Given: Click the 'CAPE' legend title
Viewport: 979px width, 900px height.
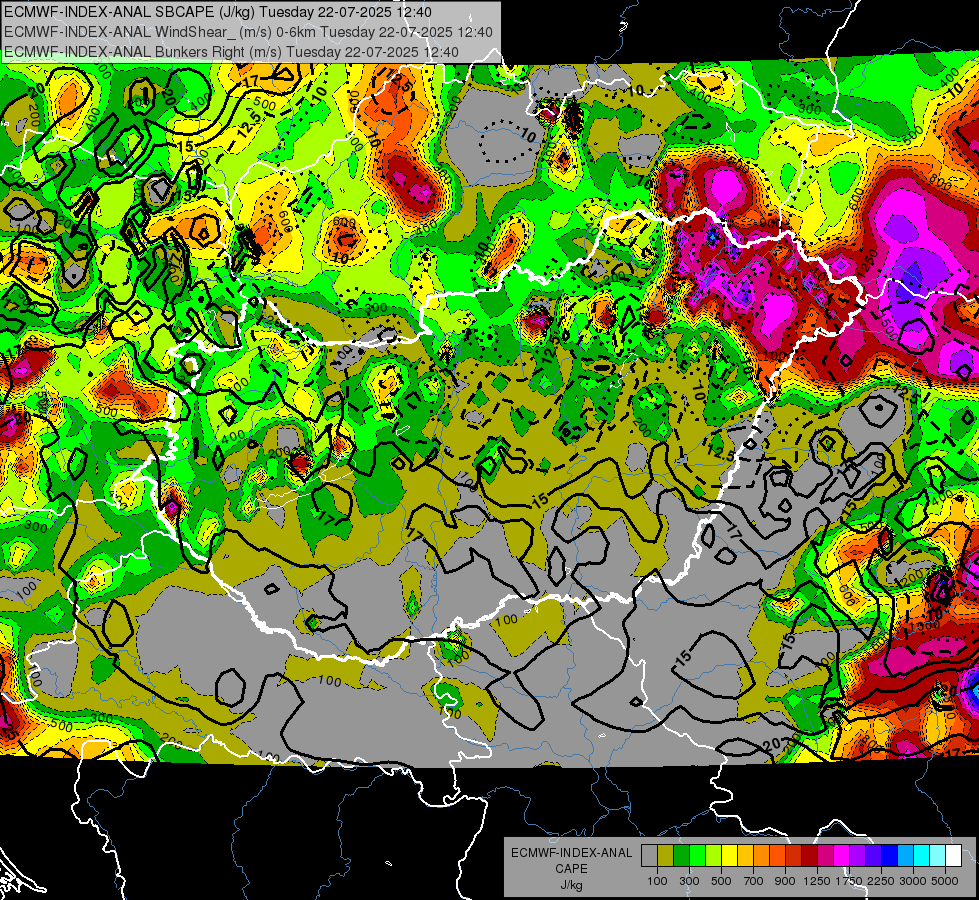Looking at the screenshot, I should tap(571, 869).
